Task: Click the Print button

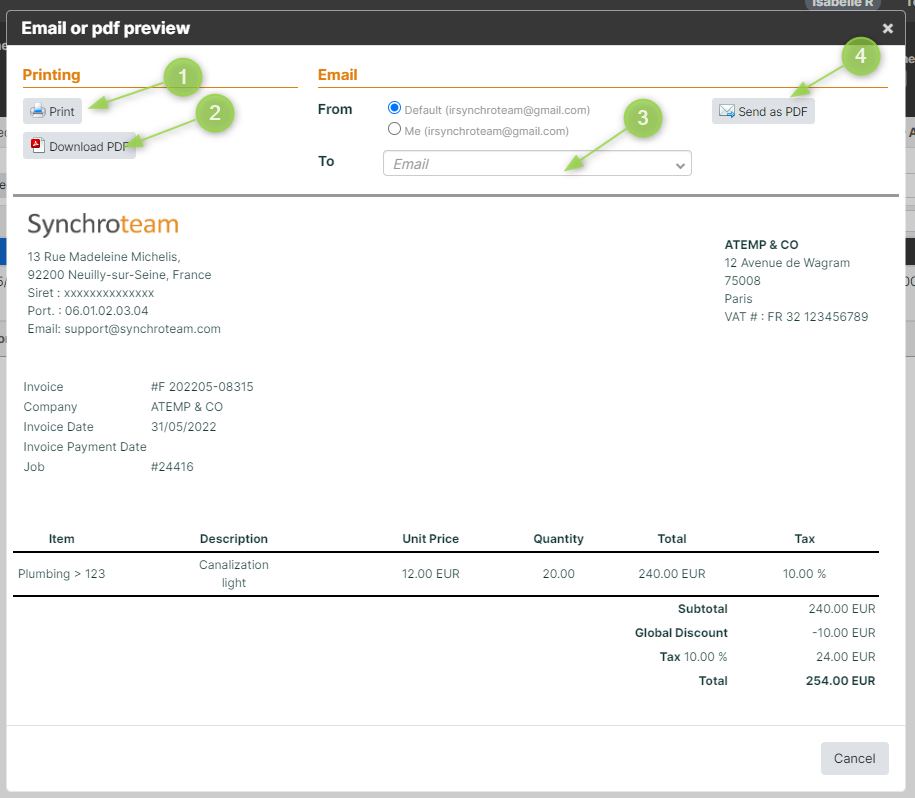Action: [x=53, y=111]
